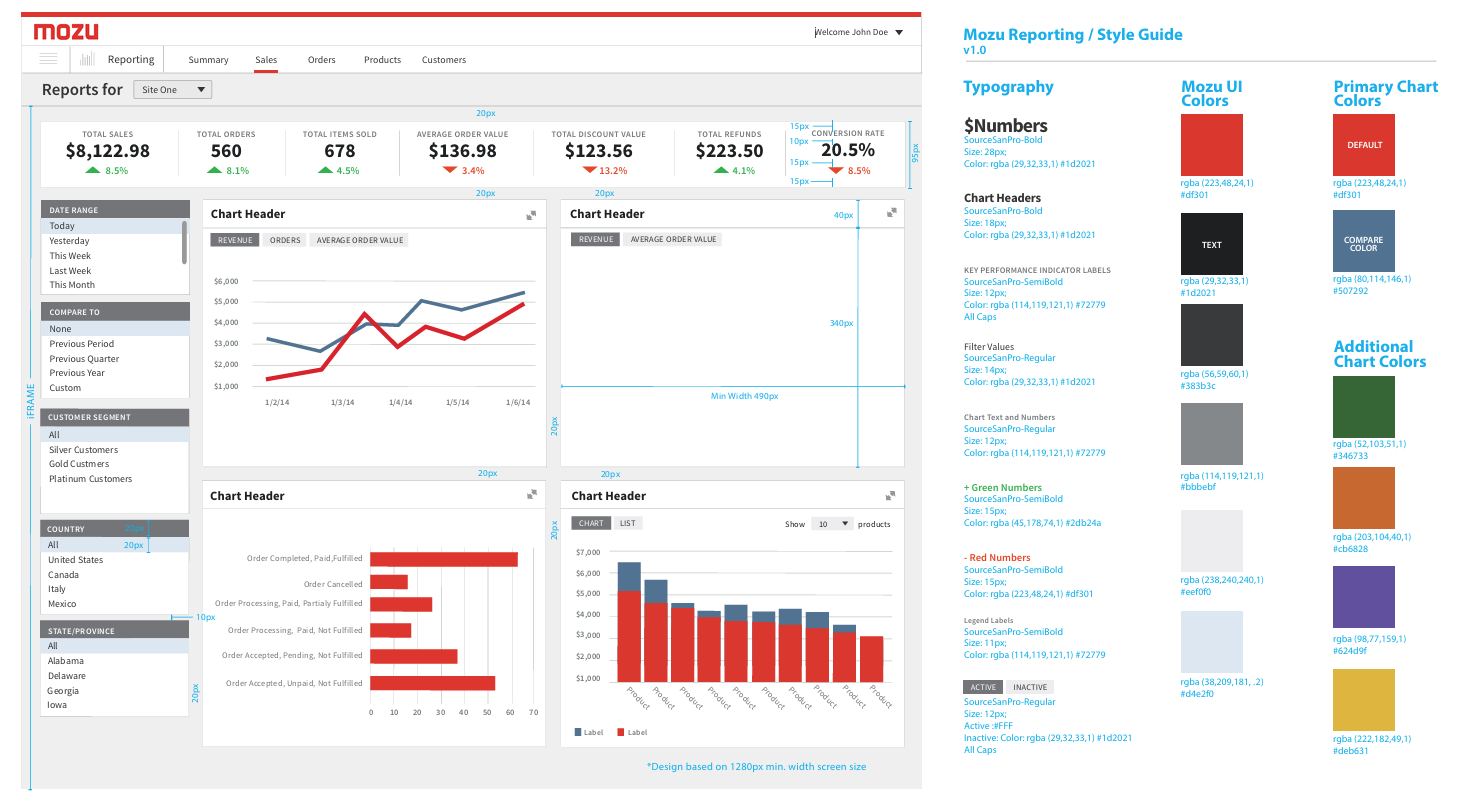Click the green additional chart color swatch
The height and width of the screenshot is (797, 1463).
coord(1364,407)
